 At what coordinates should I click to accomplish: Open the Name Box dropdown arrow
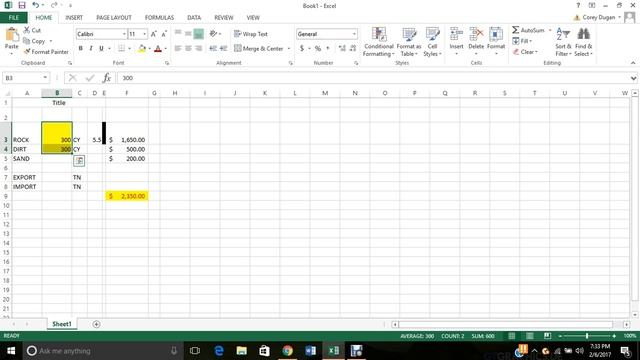pyautogui.click(x=45, y=78)
